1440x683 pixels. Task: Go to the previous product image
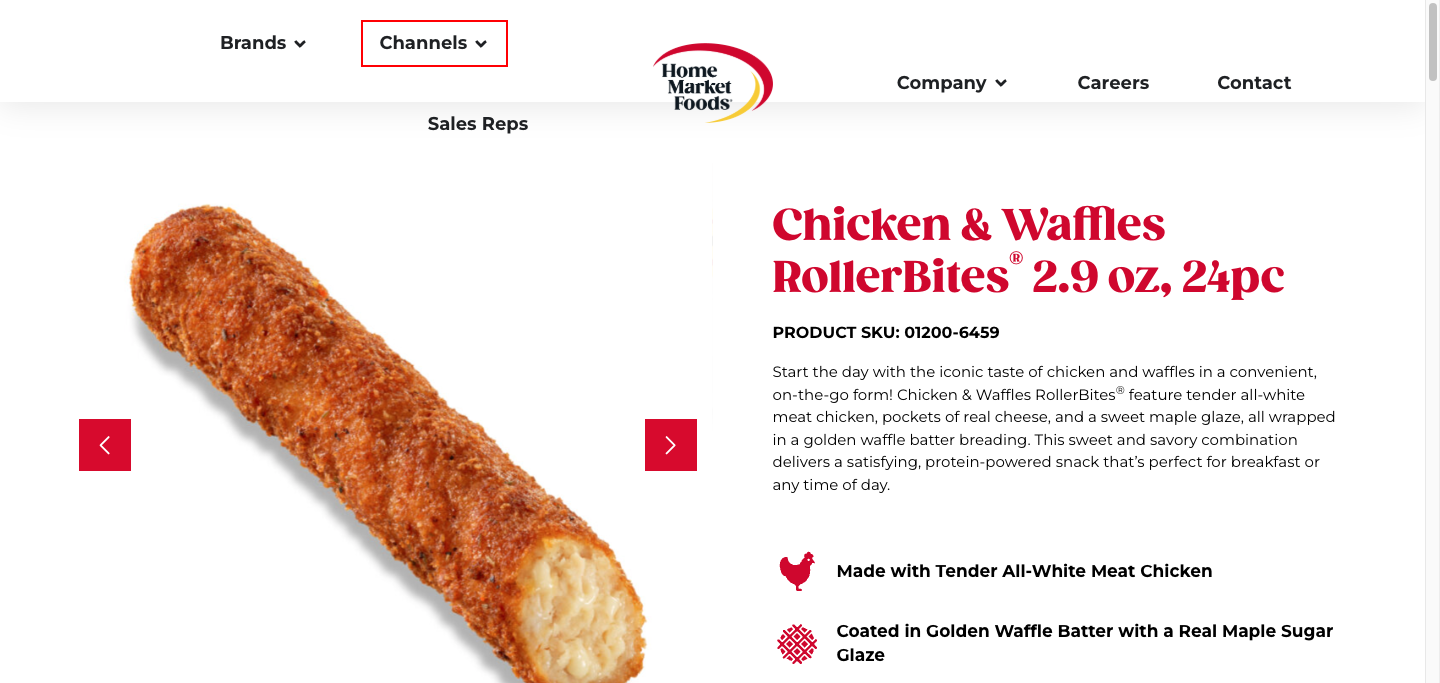tap(105, 445)
